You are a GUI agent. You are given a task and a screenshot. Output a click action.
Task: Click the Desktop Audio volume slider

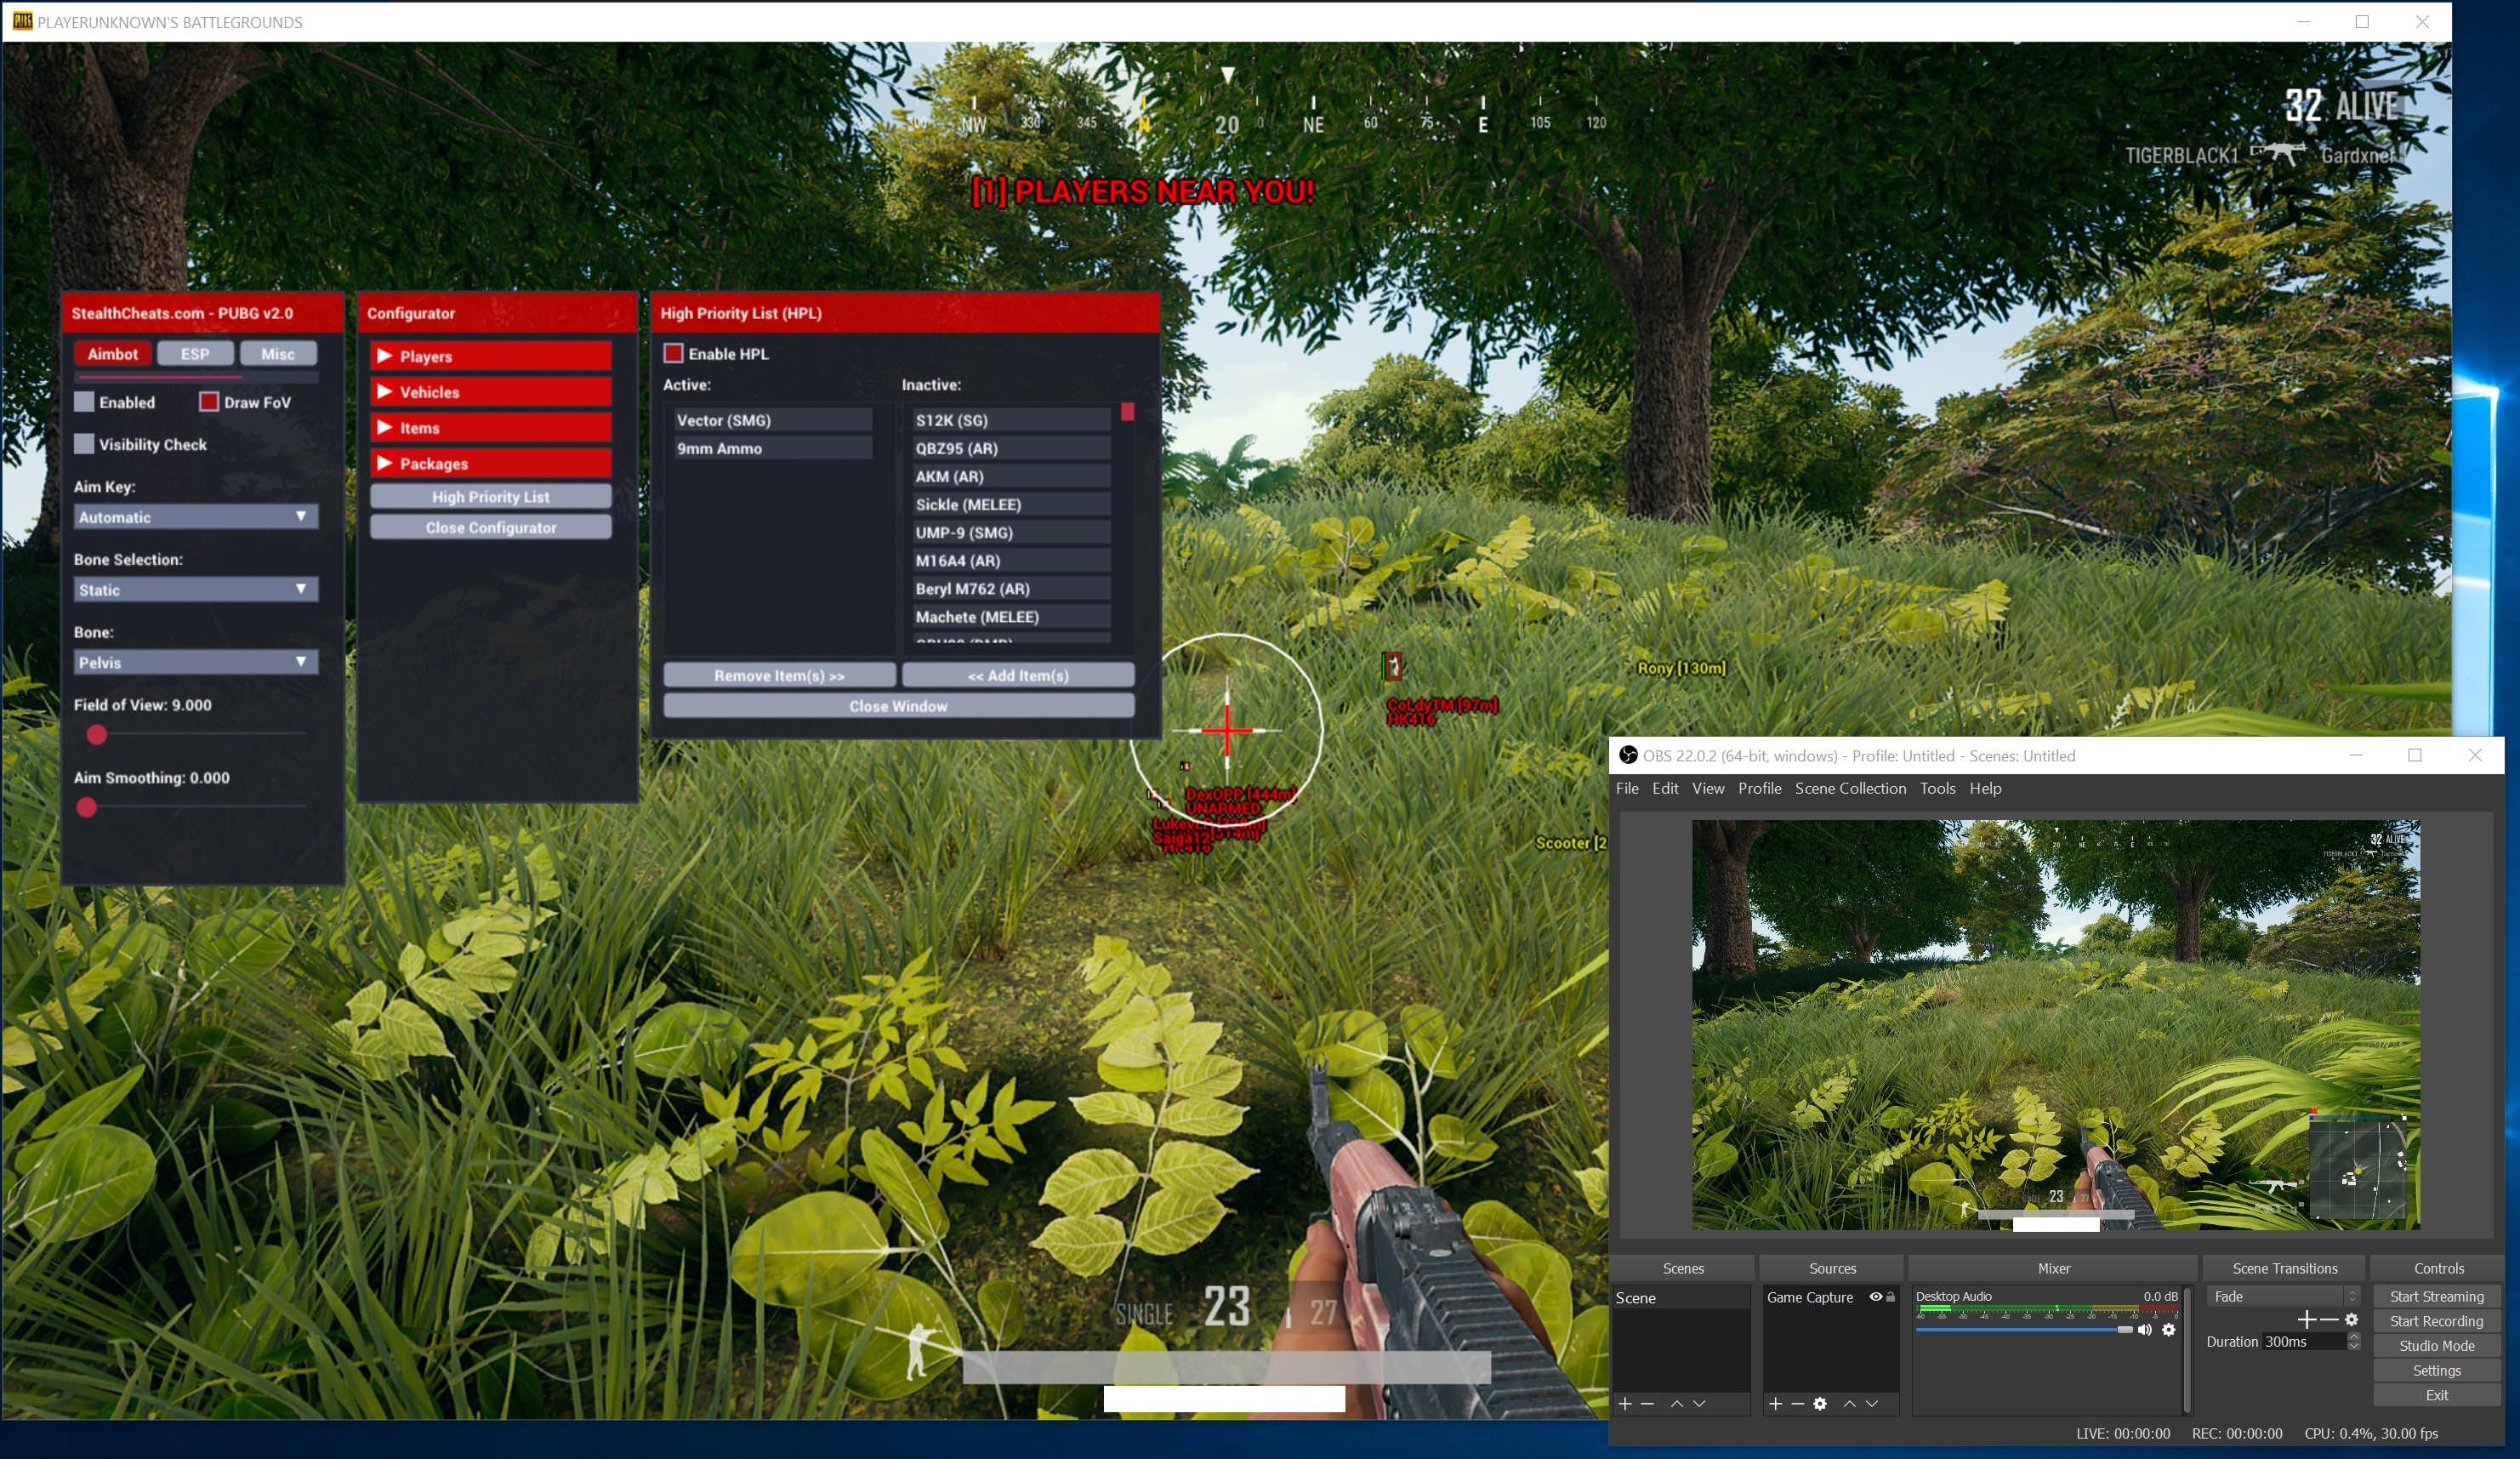coord(2023,1330)
